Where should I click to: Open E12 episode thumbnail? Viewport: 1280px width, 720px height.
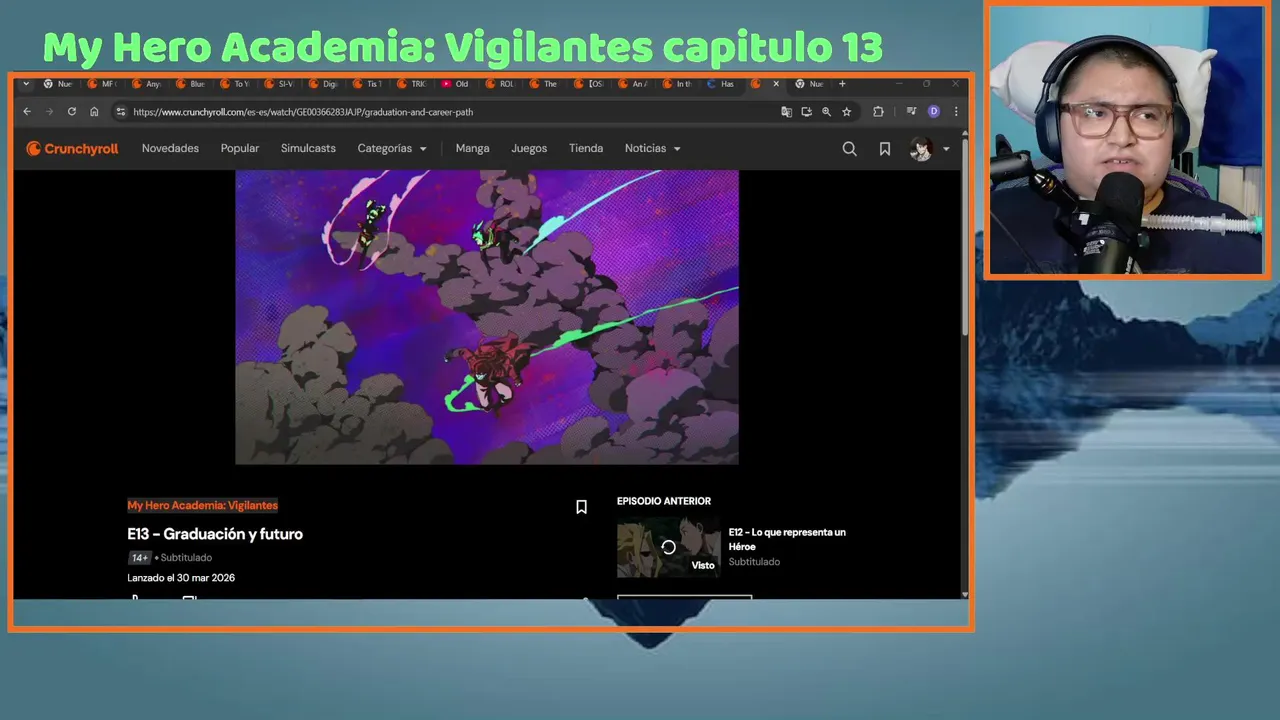[668, 547]
